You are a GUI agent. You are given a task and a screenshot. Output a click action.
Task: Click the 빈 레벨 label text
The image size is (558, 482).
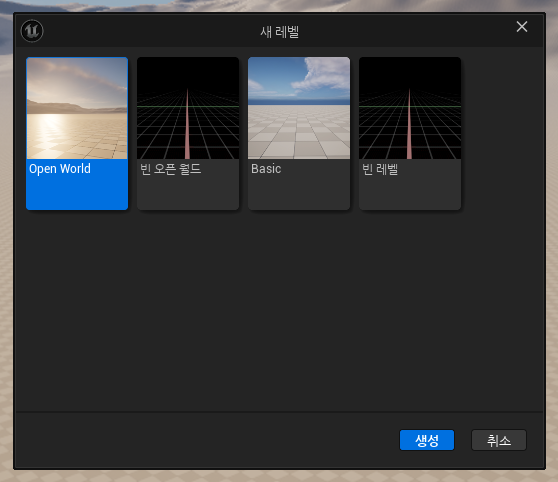[x=380, y=169]
